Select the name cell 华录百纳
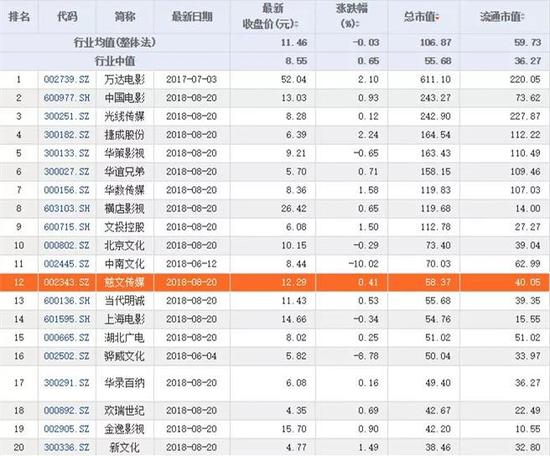Viewport: 550px width, 456px height. [x=125, y=383]
